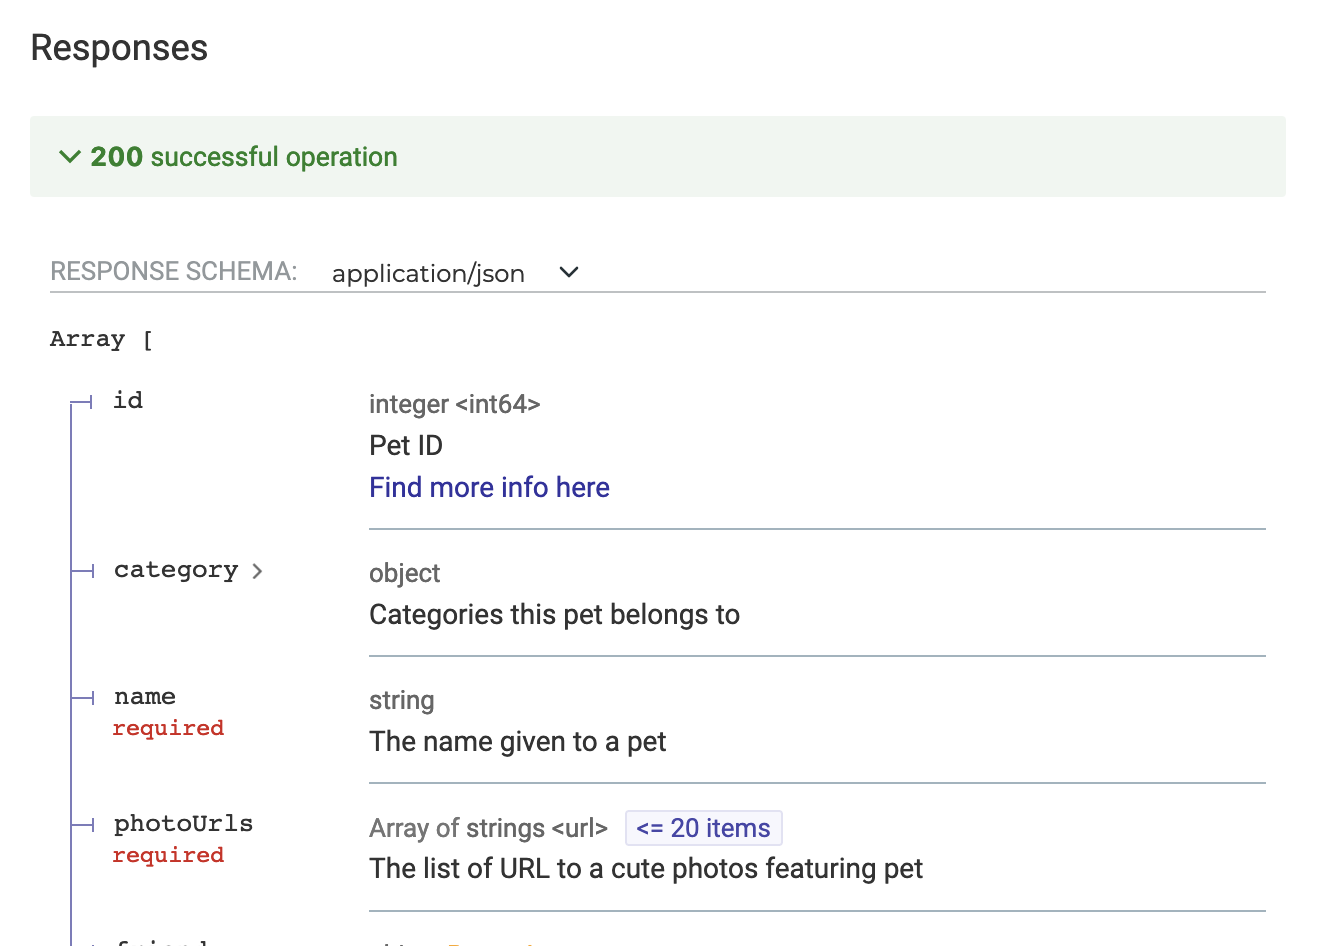This screenshot has width=1324, height=946.
Task: Select the id field row
Action: tap(127, 400)
